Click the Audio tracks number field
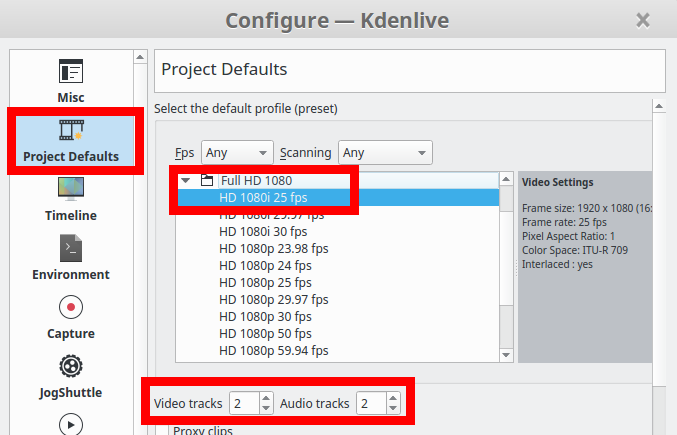The image size is (677, 435). pyautogui.click(x=371, y=403)
